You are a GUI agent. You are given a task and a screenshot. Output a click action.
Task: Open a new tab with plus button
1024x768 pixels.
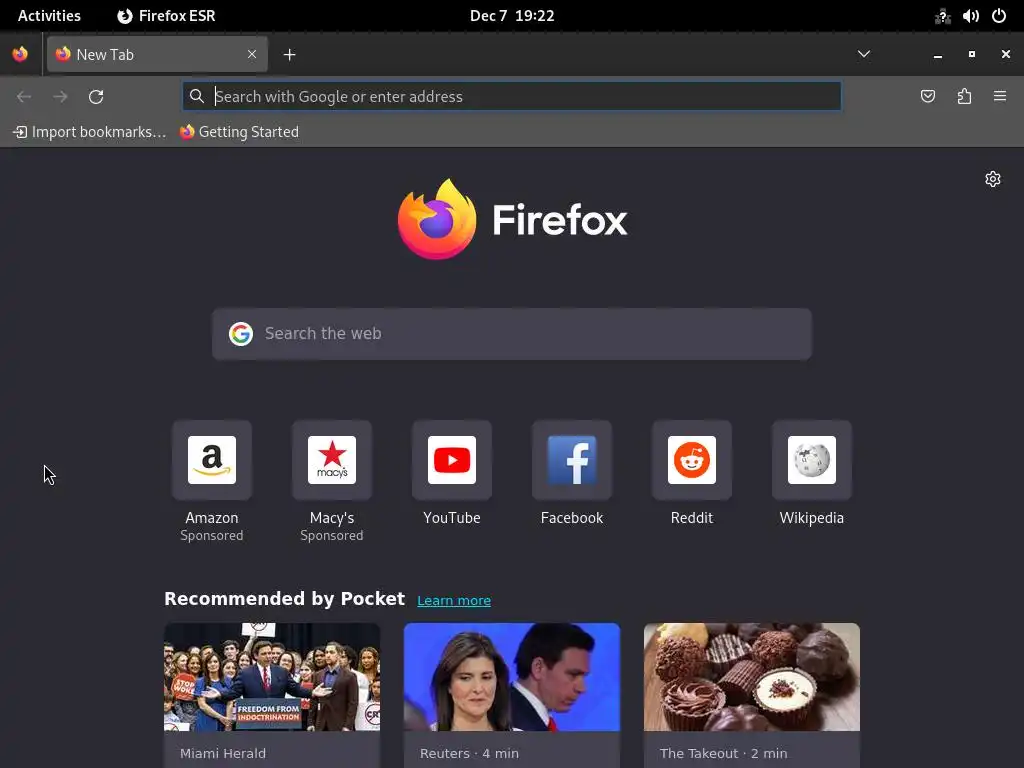click(x=289, y=55)
